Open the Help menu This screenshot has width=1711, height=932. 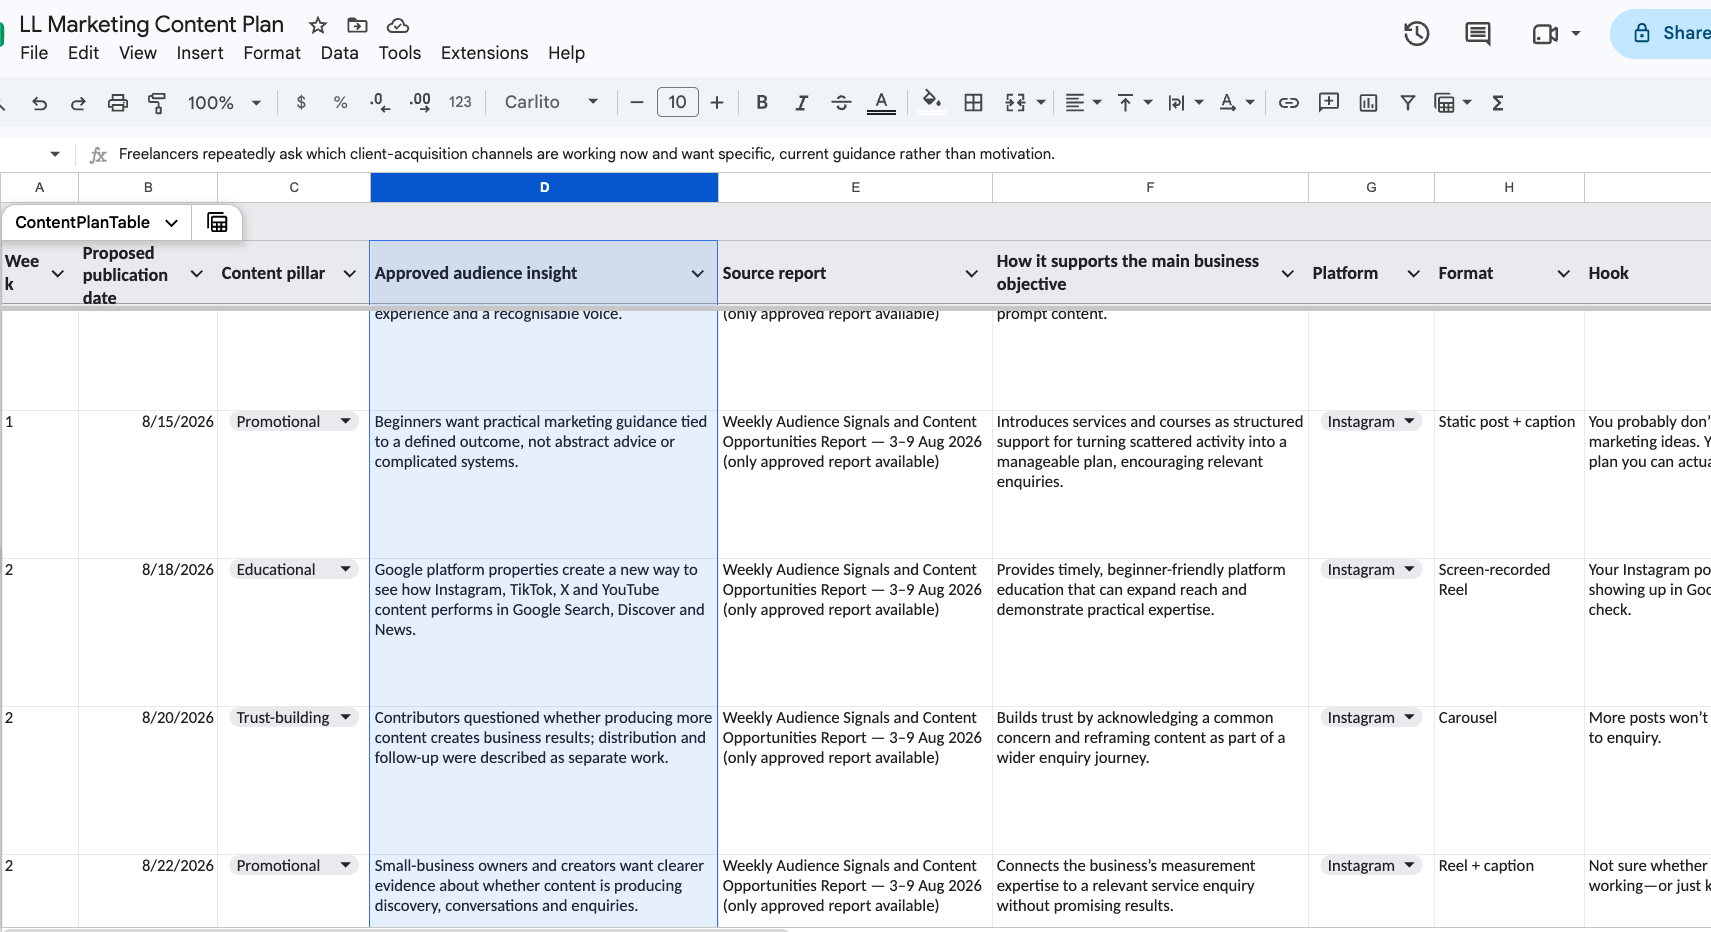point(566,53)
